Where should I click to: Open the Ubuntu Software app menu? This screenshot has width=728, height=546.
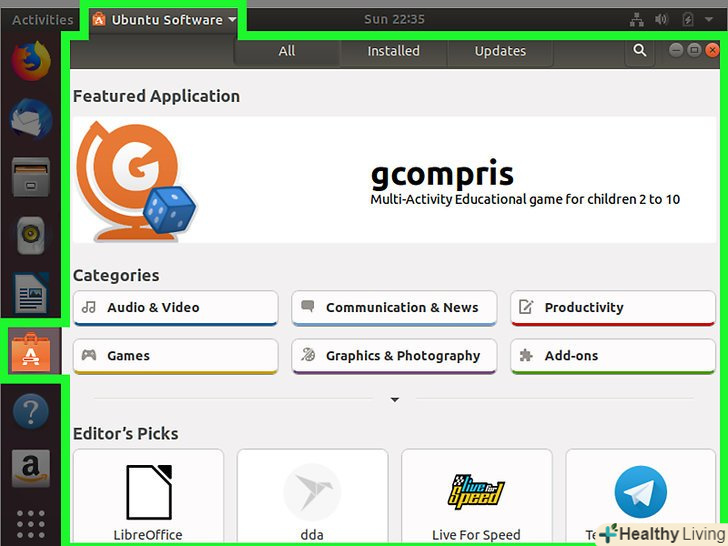pos(164,20)
